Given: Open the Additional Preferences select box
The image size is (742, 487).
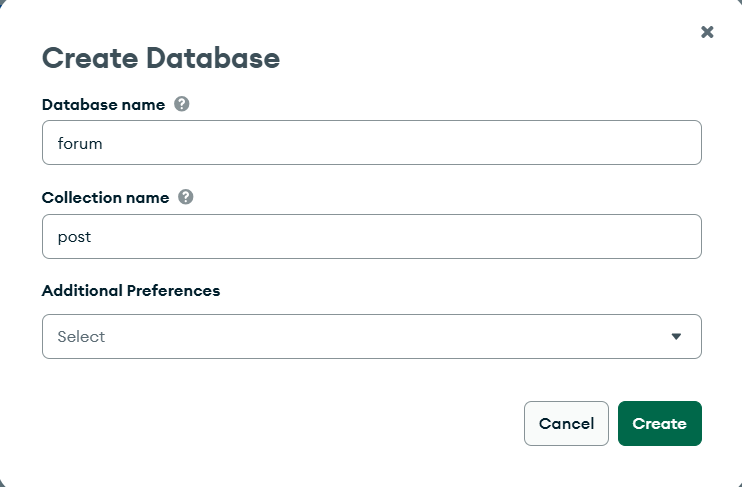Looking at the screenshot, I should point(371,336).
